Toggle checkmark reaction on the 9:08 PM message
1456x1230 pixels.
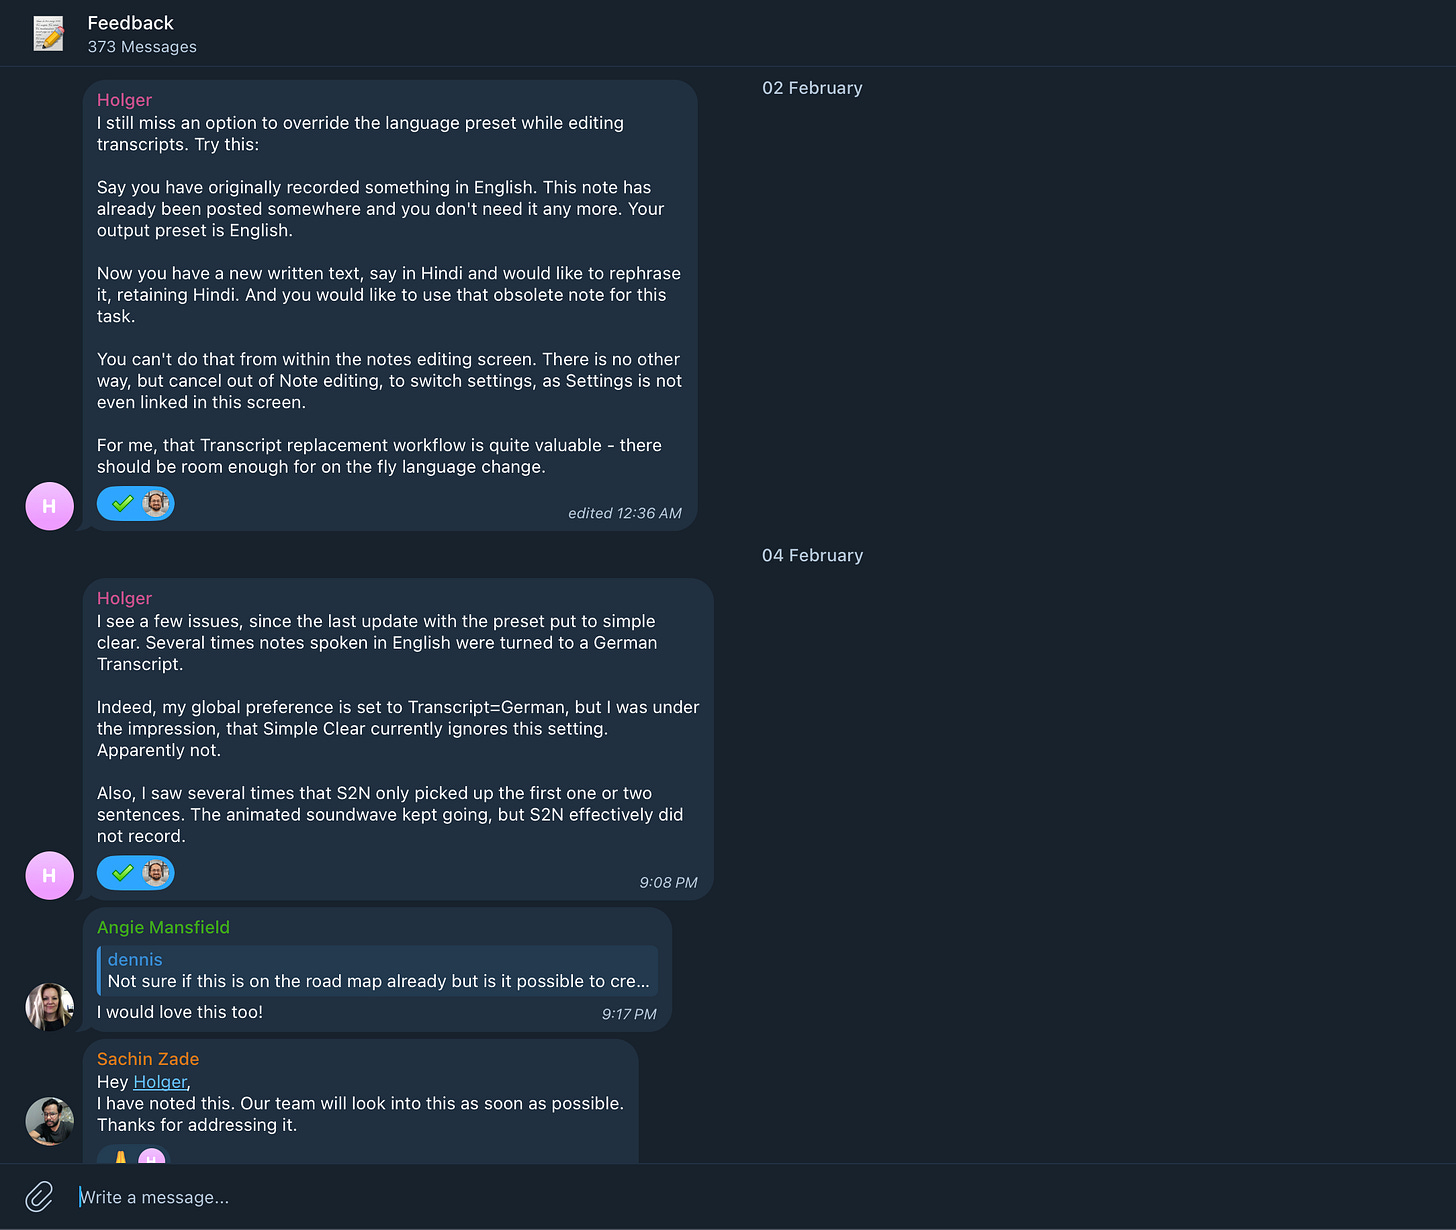136,872
